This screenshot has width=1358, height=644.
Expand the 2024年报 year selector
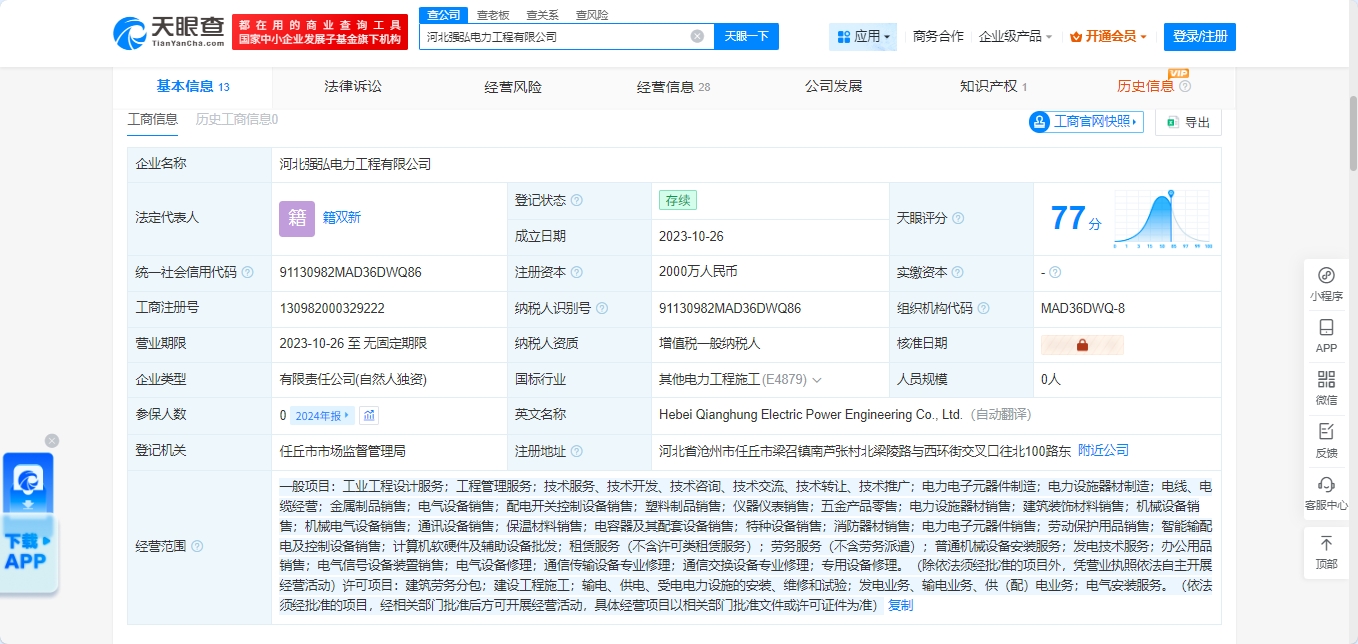[323, 415]
